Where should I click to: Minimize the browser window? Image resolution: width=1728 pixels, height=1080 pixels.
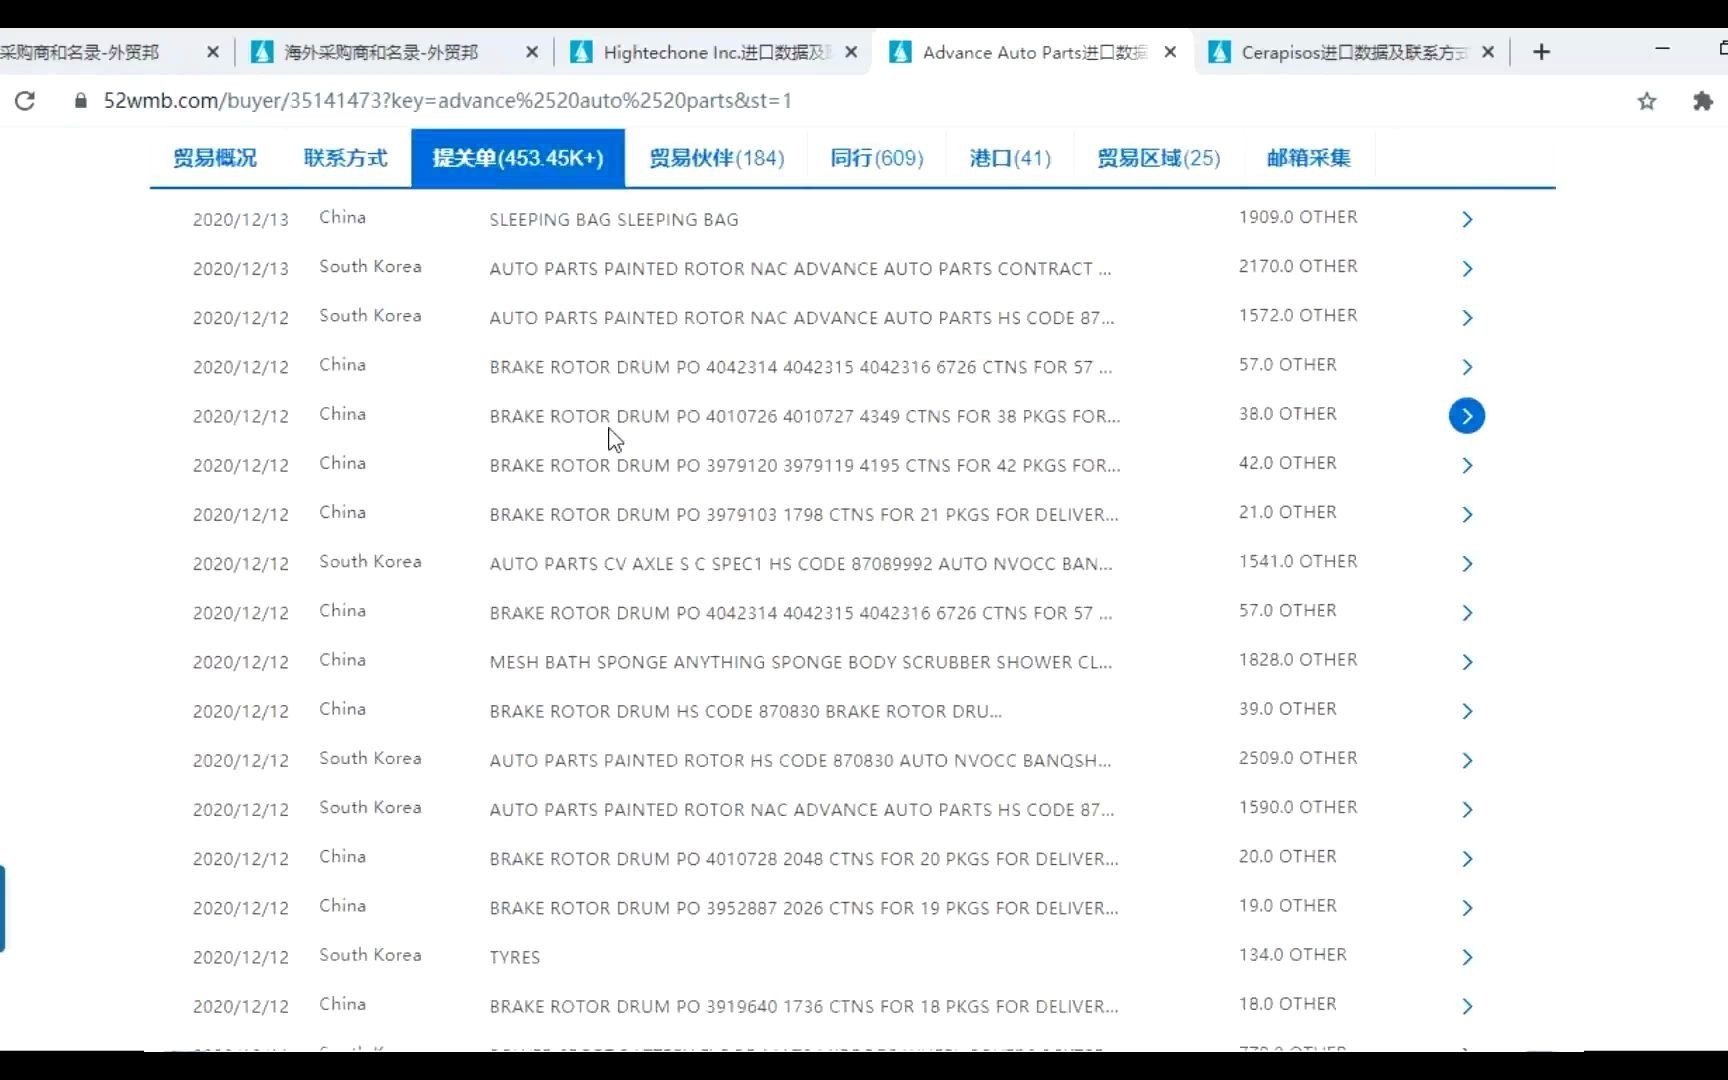[1662, 49]
